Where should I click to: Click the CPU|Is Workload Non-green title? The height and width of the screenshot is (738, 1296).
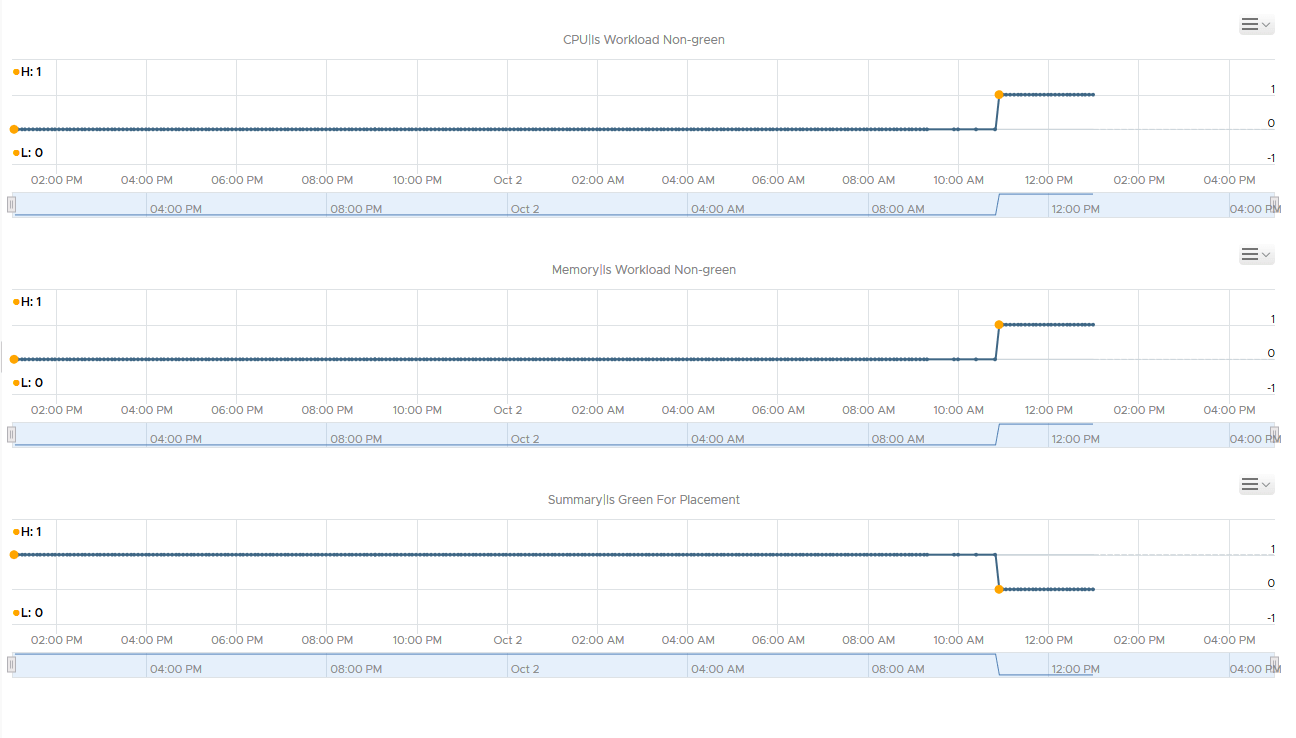[x=643, y=40]
